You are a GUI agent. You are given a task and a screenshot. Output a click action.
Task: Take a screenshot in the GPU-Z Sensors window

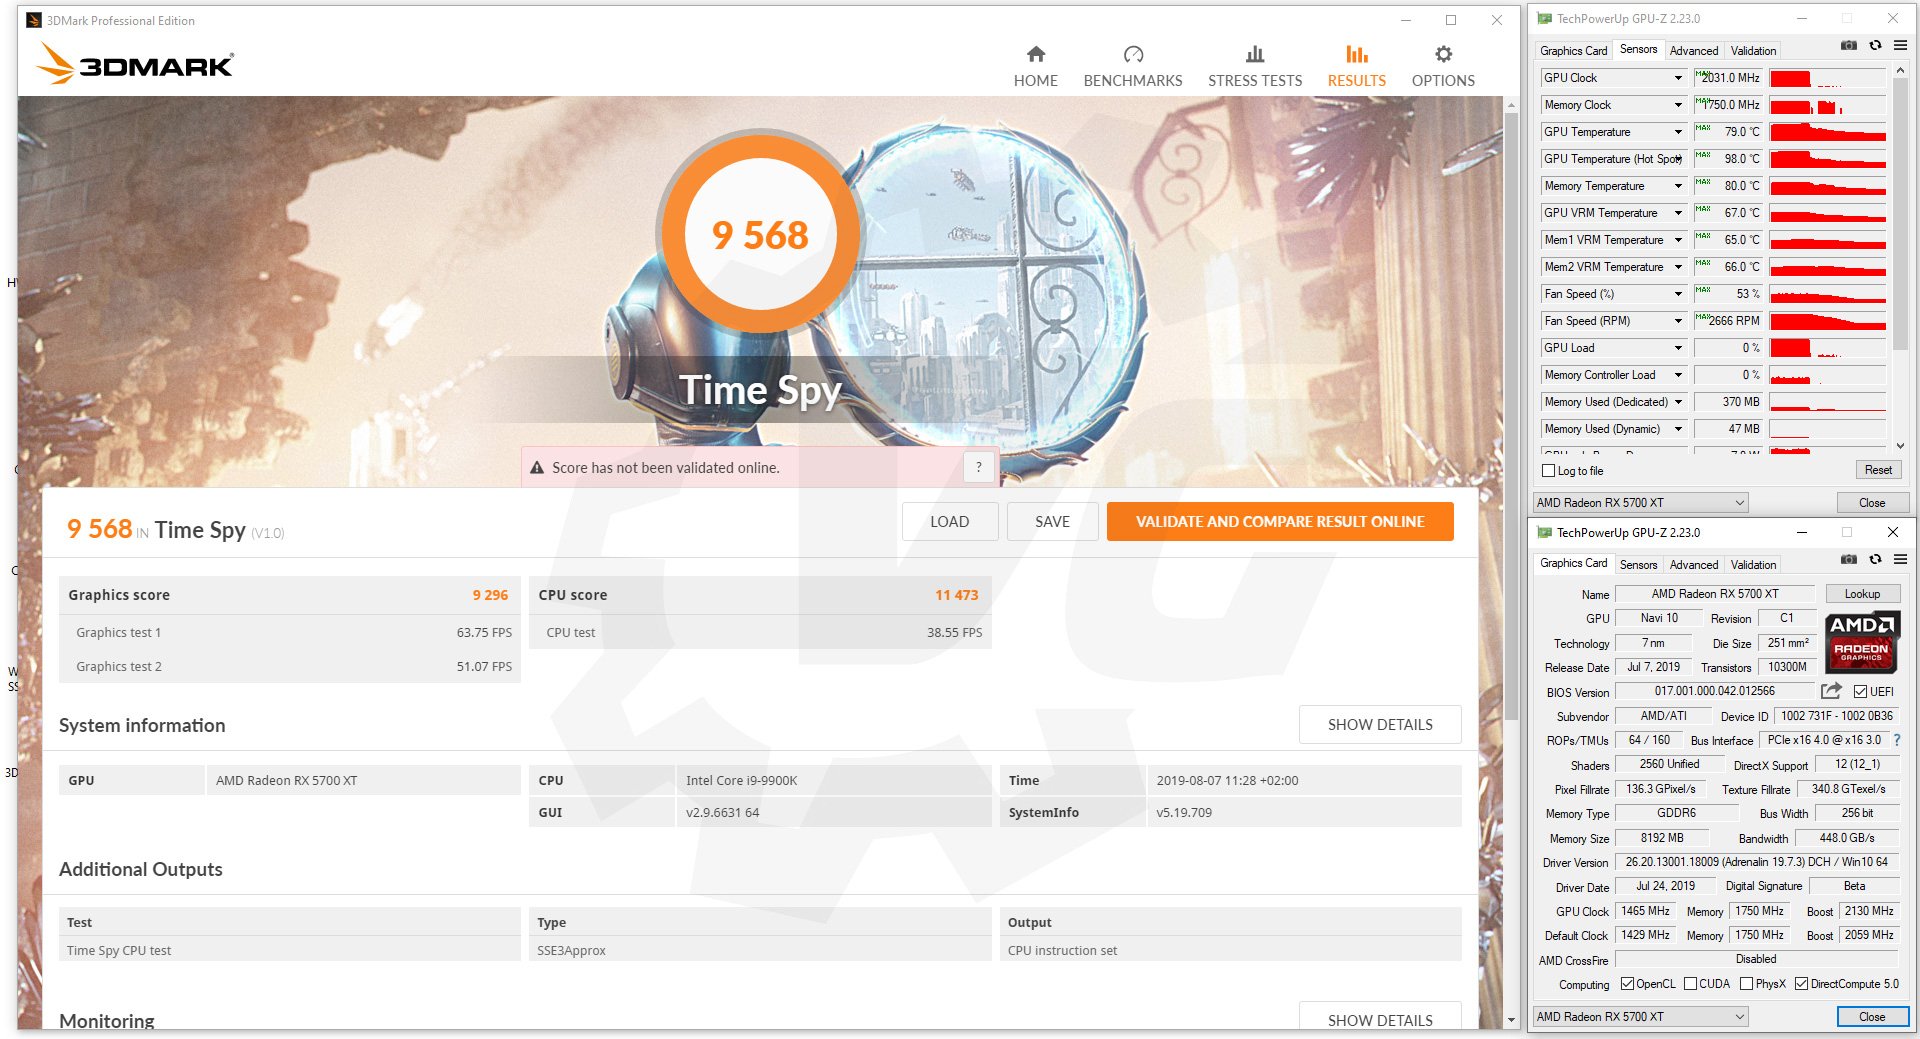[x=1849, y=46]
